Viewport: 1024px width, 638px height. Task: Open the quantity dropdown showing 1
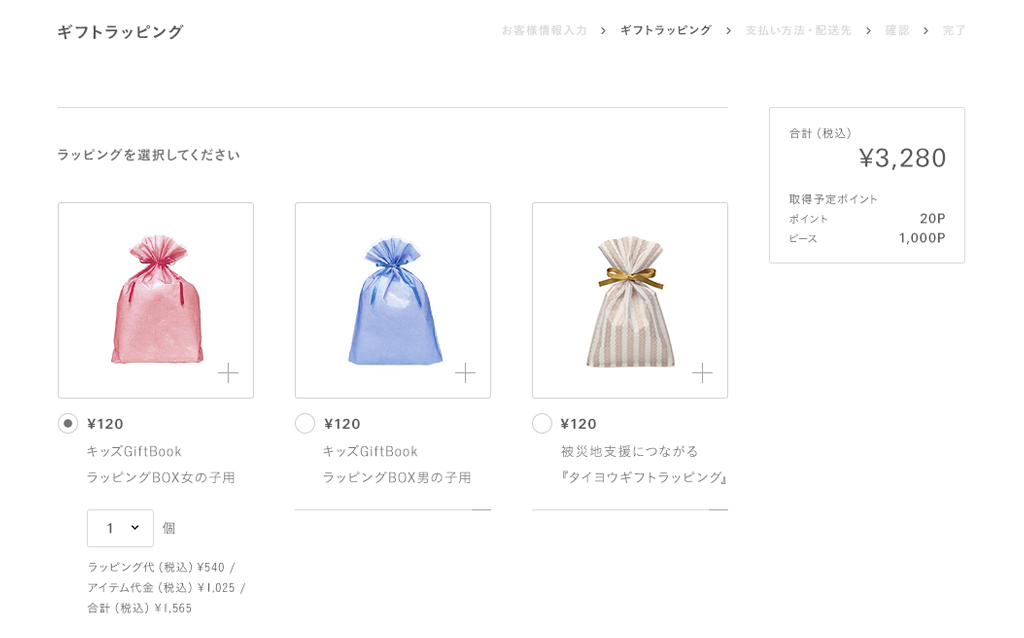point(120,528)
